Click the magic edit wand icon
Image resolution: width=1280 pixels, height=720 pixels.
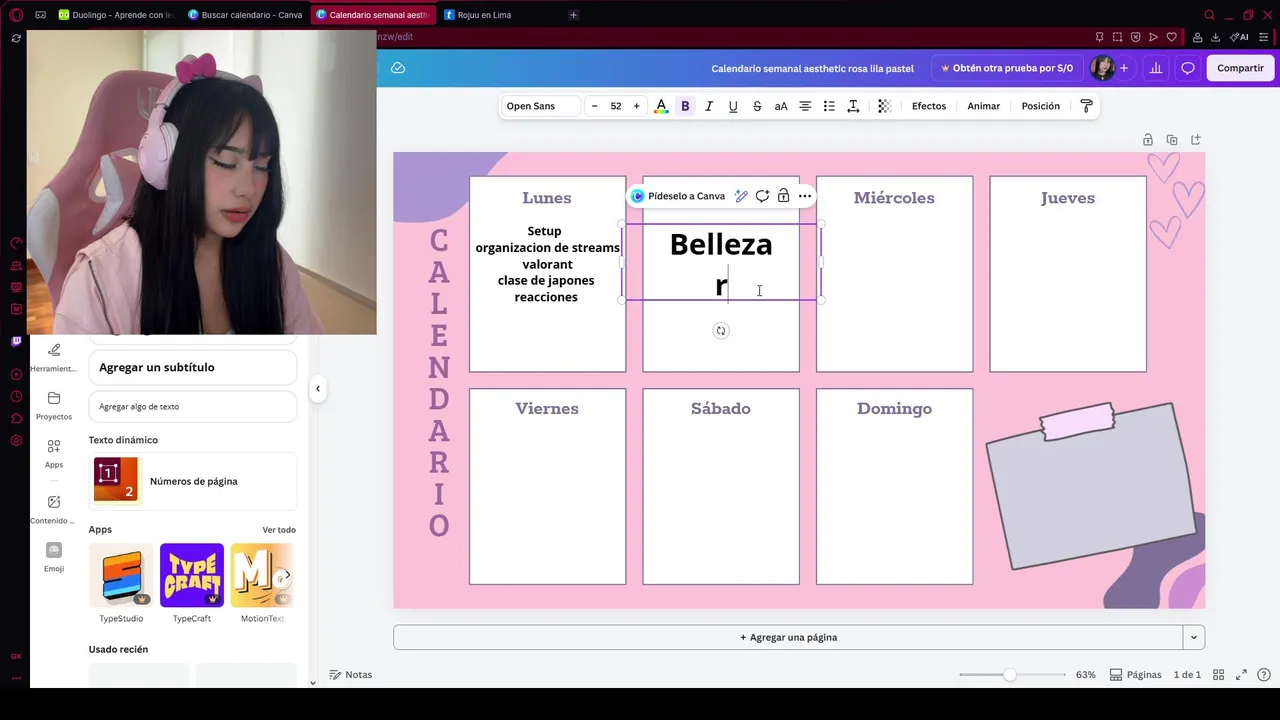741,196
